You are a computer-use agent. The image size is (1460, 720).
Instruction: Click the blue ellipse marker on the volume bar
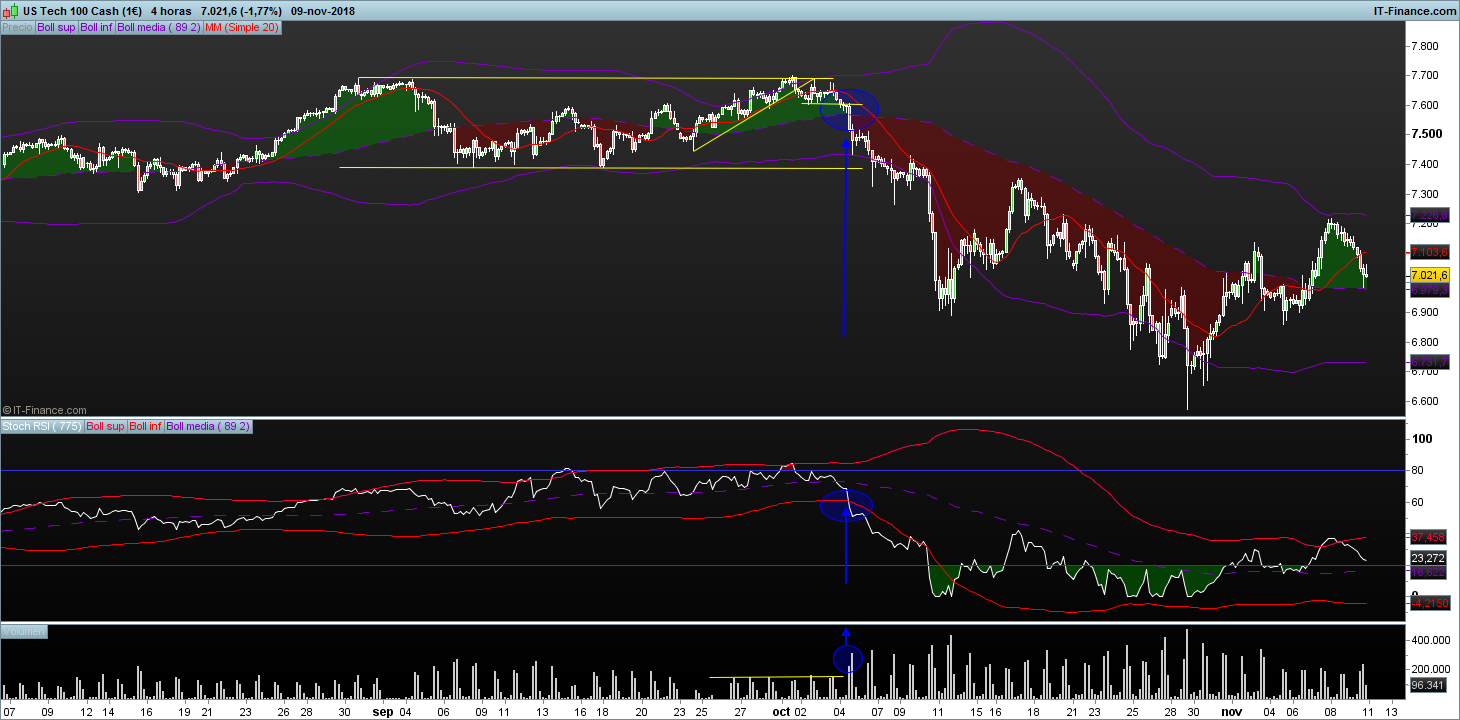(847, 658)
